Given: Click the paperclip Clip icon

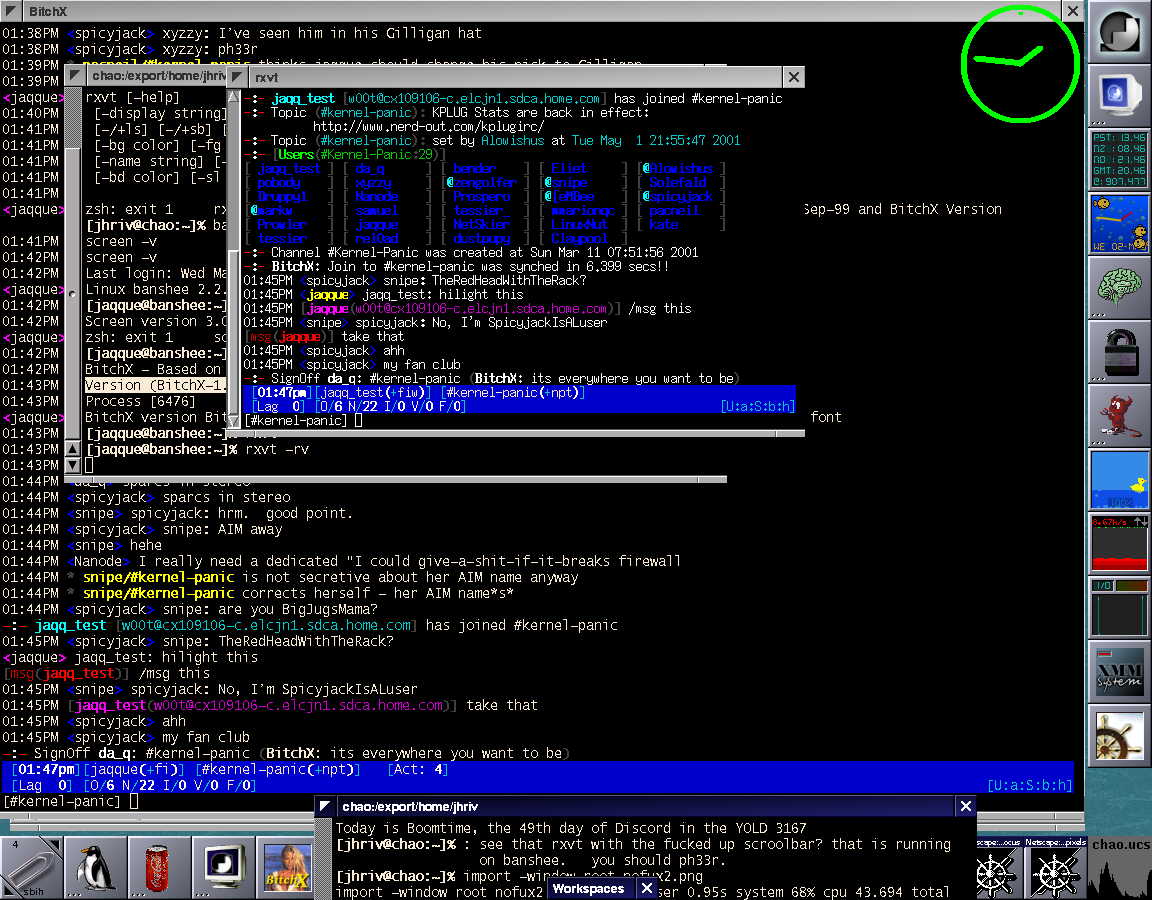Looking at the screenshot, I should 31,868.
